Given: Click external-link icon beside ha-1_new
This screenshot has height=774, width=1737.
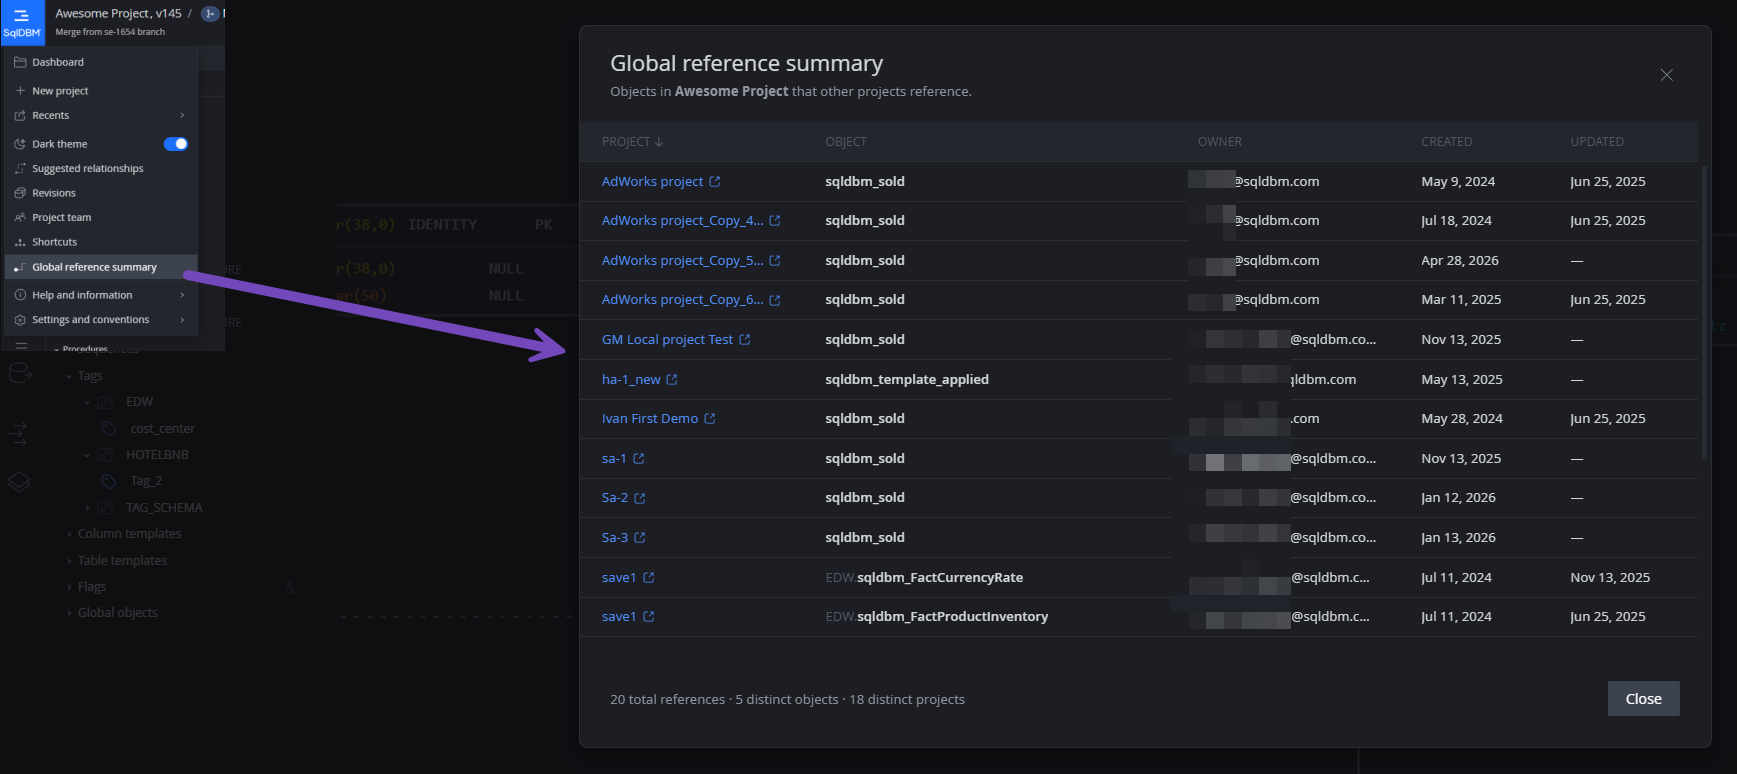Looking at the screenshot, I should pyautogui.click(x=671, y=380).
